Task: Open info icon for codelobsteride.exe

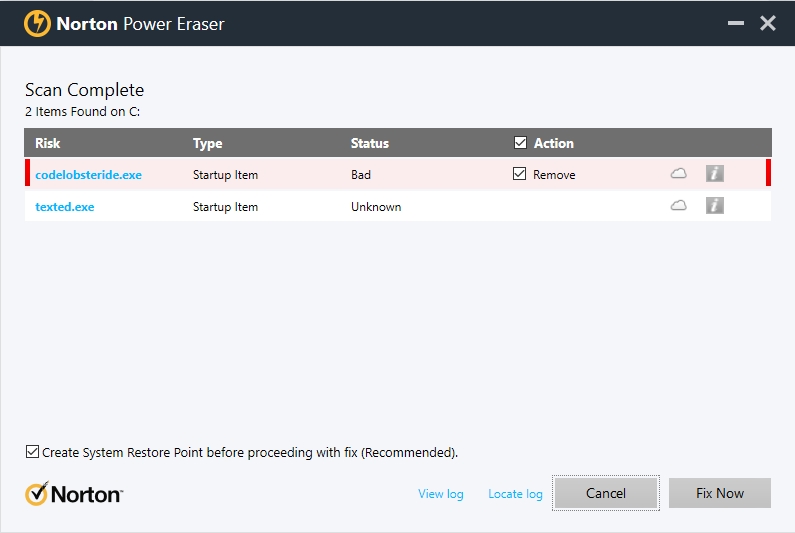Action: [714, 174]
